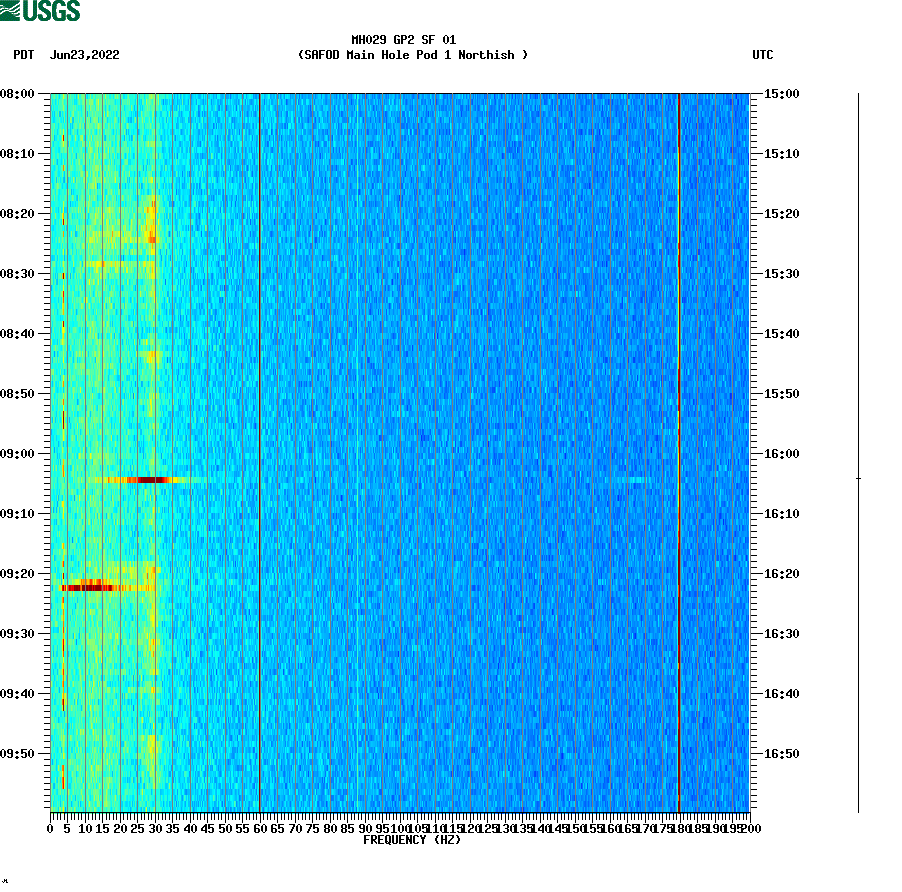This screenshot has height=892, width=902.
Task: Click the FREQUENCY (HZ) axis label
Action: click(412, 840)
